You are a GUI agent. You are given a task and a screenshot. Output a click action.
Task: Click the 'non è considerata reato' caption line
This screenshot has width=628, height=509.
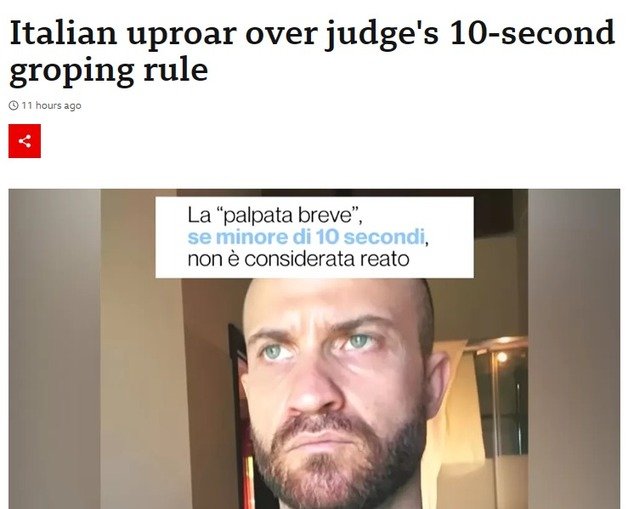(298, 259)
